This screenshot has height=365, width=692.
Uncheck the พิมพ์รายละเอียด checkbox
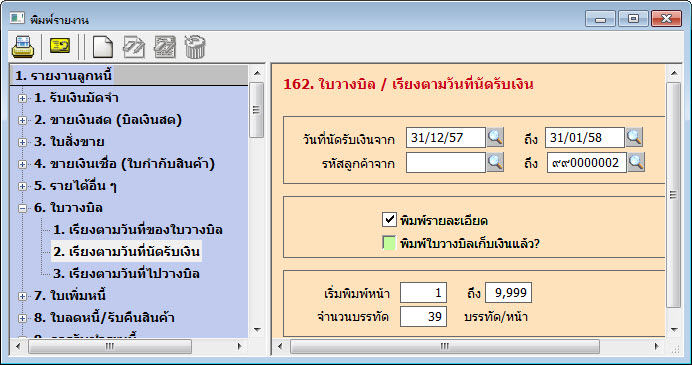click(x=389, y=219)
